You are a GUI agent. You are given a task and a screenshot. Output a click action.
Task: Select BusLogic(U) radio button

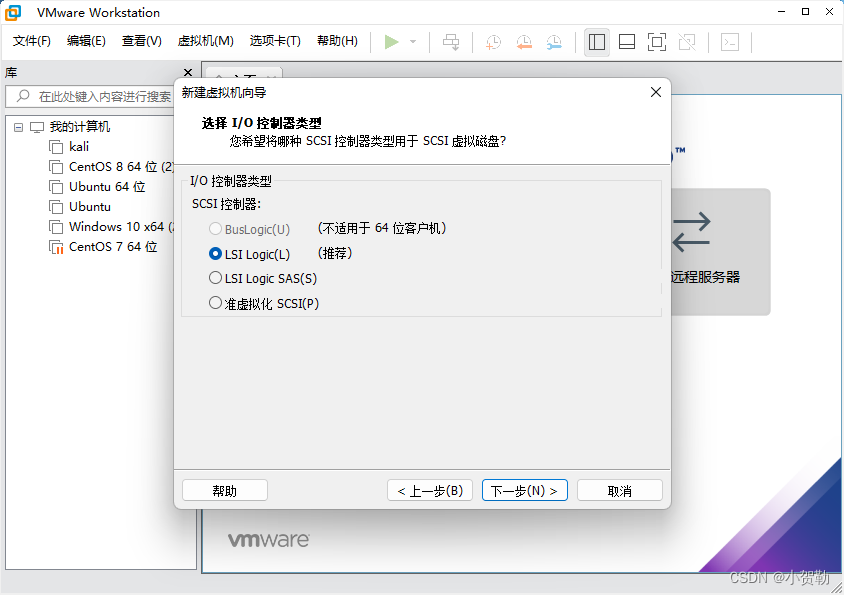tap(215, 229)
